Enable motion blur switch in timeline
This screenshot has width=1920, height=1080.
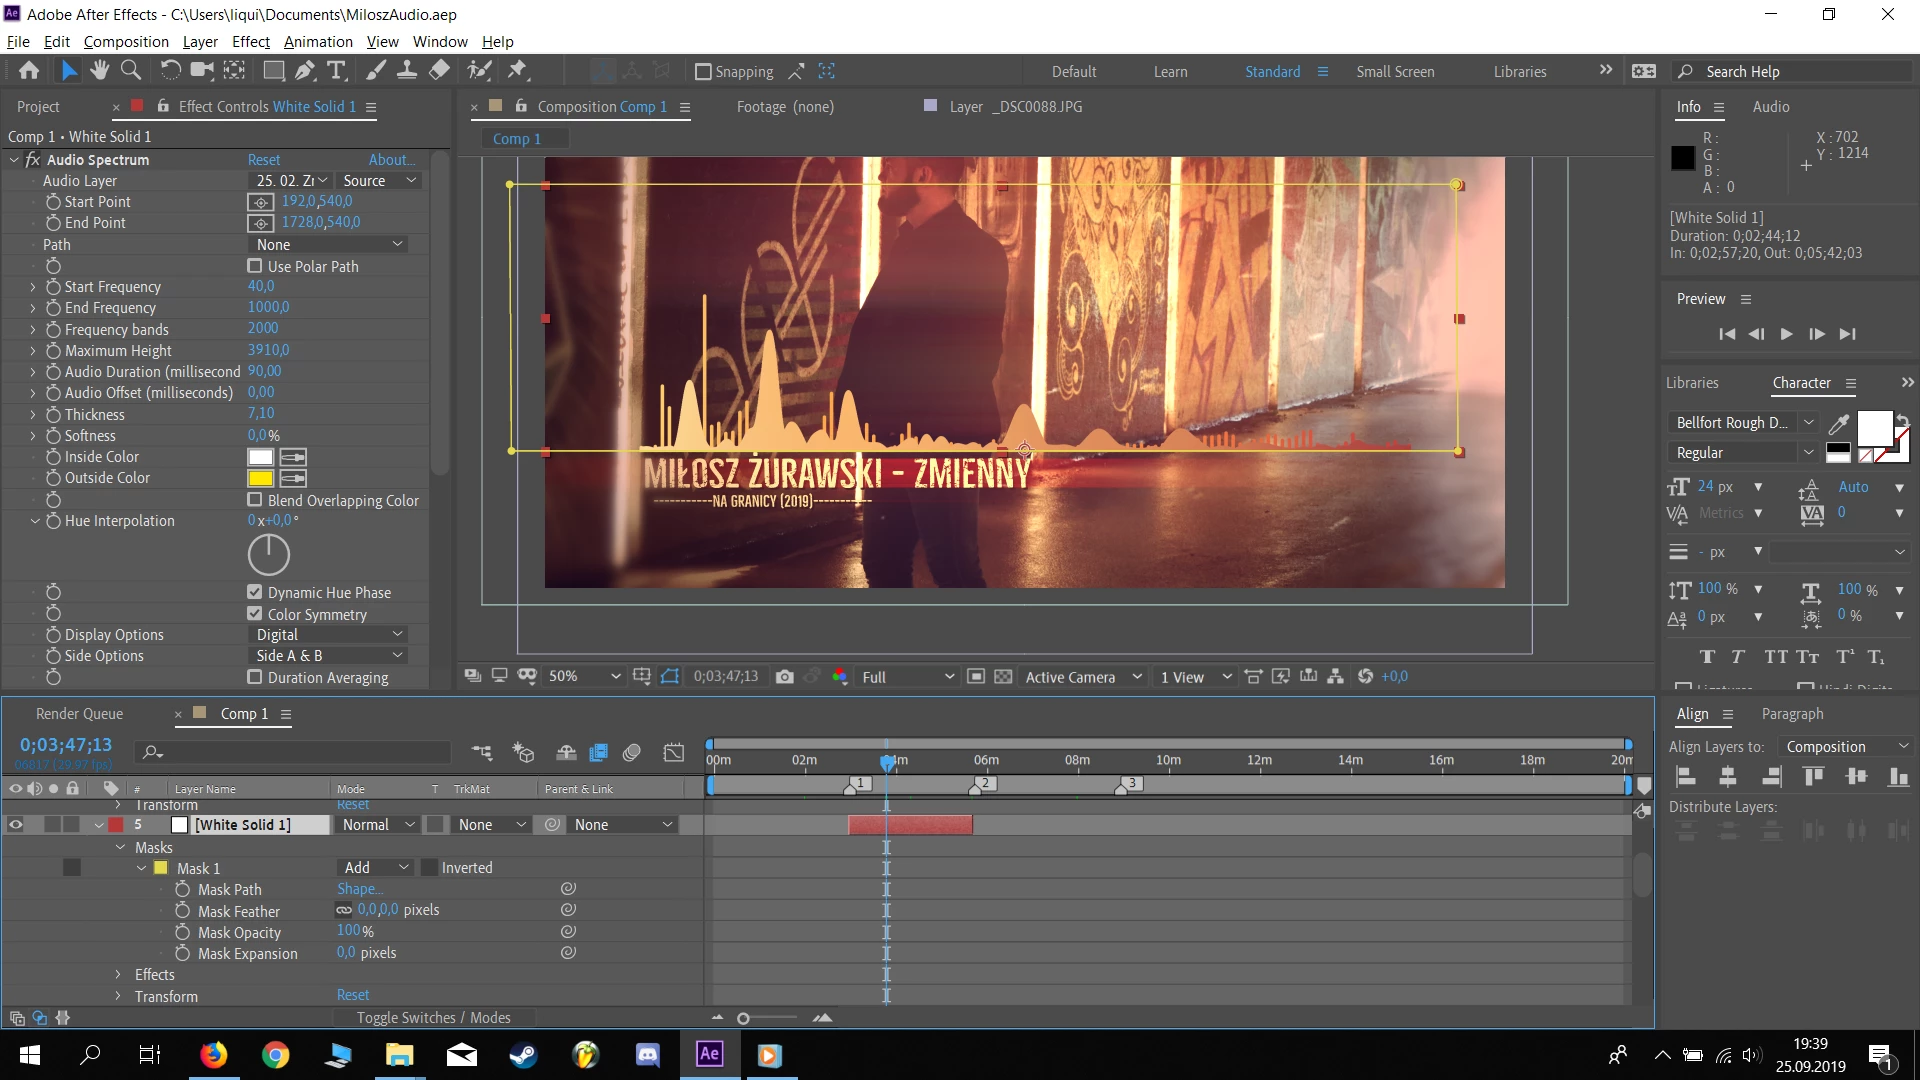point(631,752)
